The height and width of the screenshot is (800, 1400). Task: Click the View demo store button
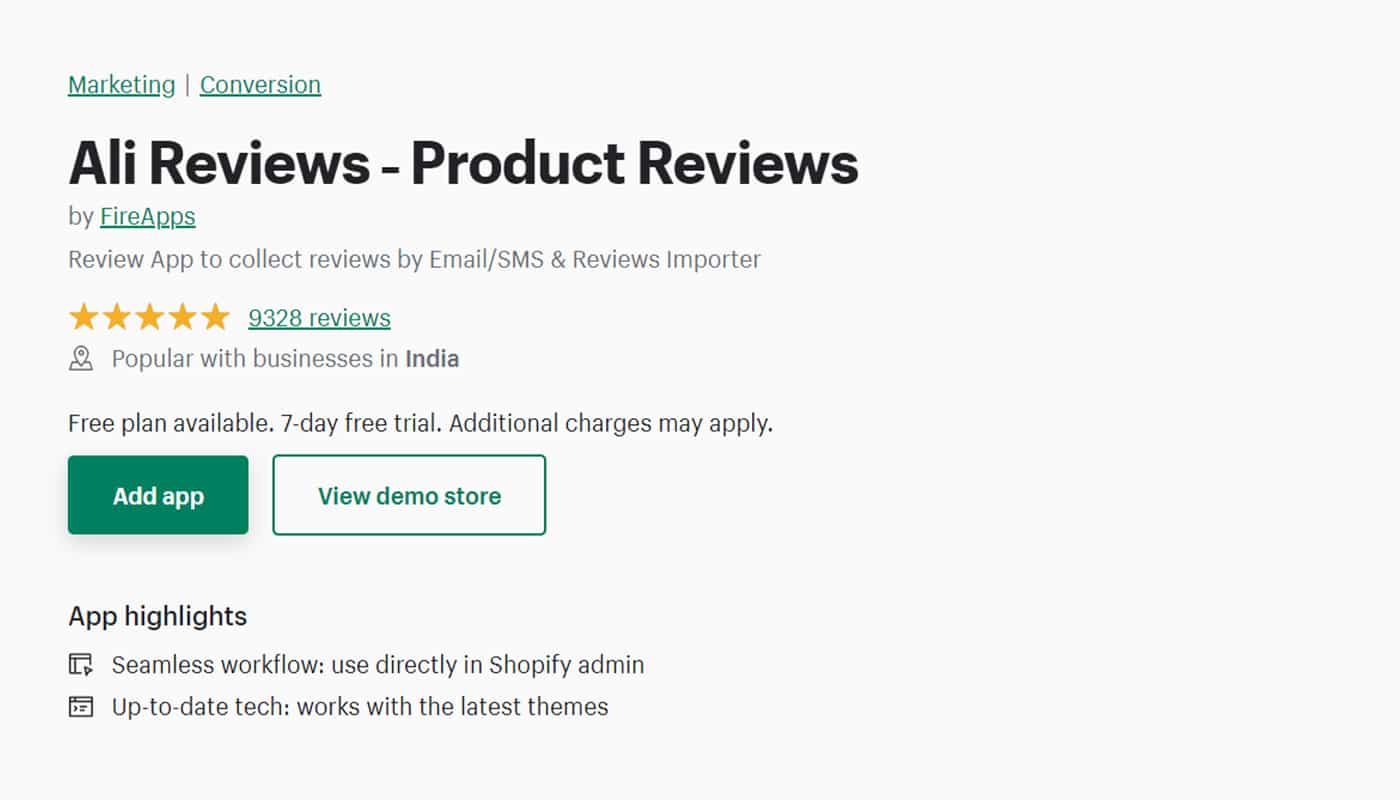(409, 495)
